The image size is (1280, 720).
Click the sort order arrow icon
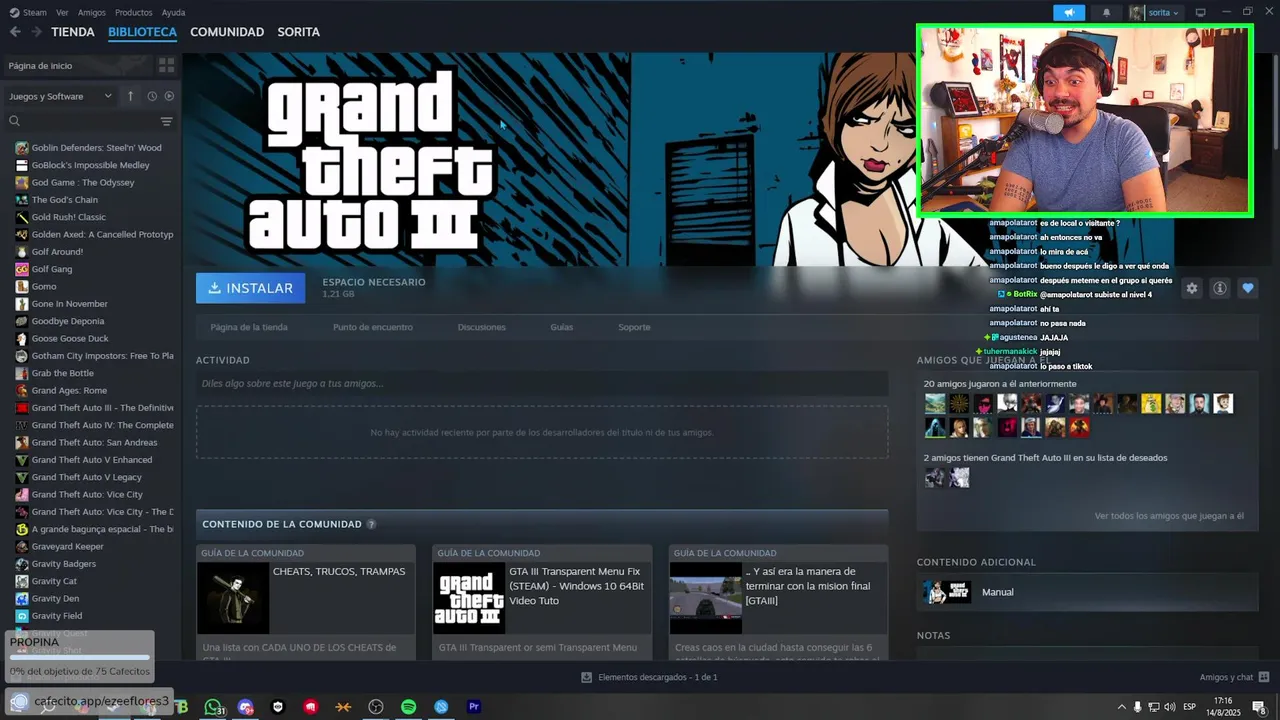click(130, 96)
